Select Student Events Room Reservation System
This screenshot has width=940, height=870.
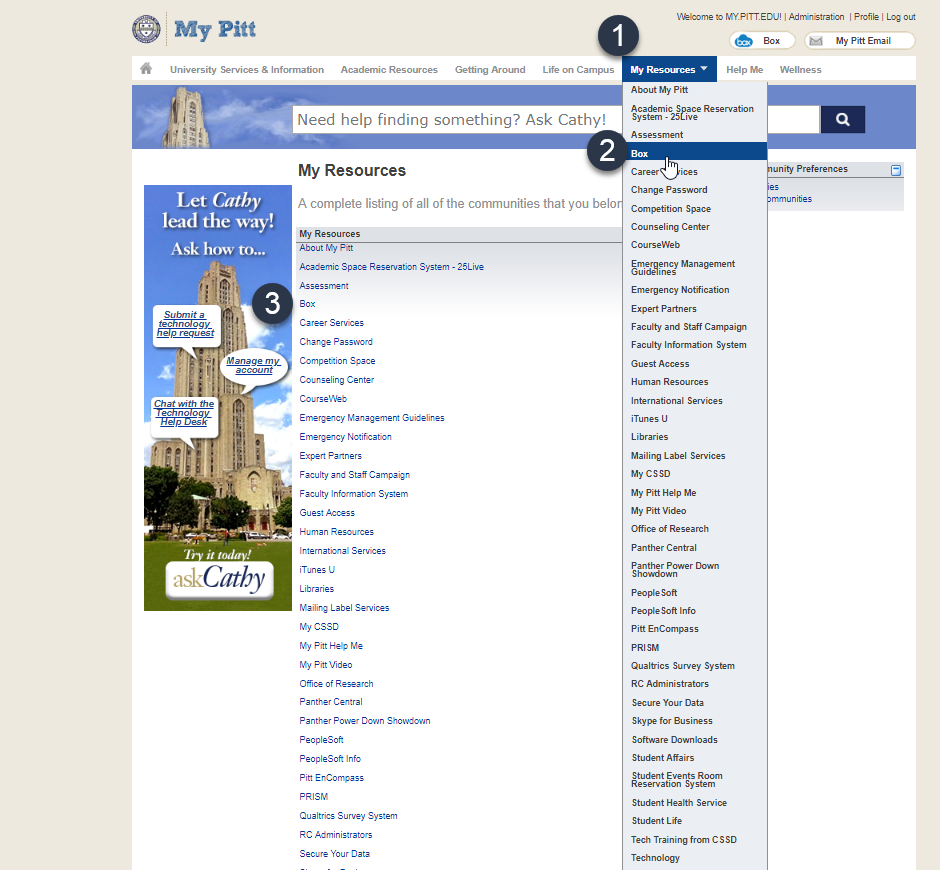(677, 779)
